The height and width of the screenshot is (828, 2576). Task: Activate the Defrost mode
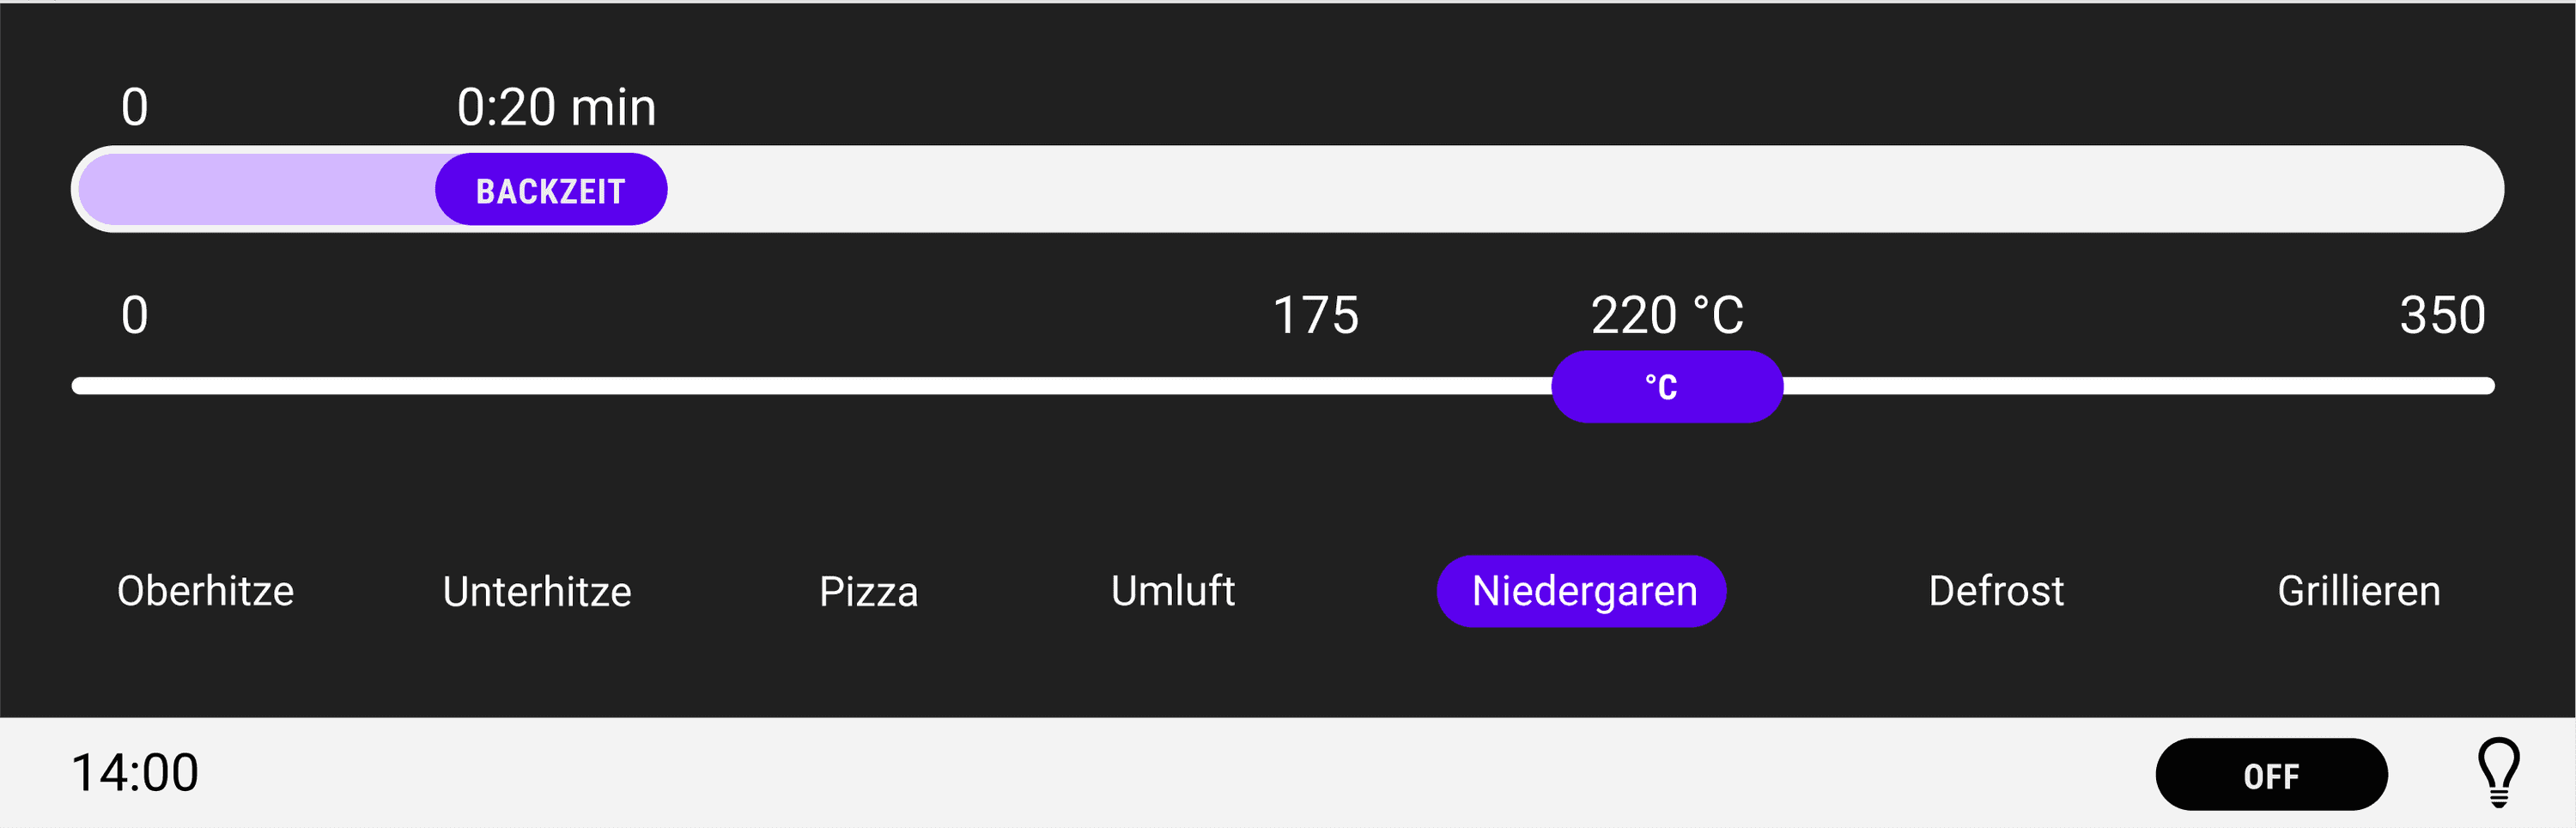coord(1996,591)
